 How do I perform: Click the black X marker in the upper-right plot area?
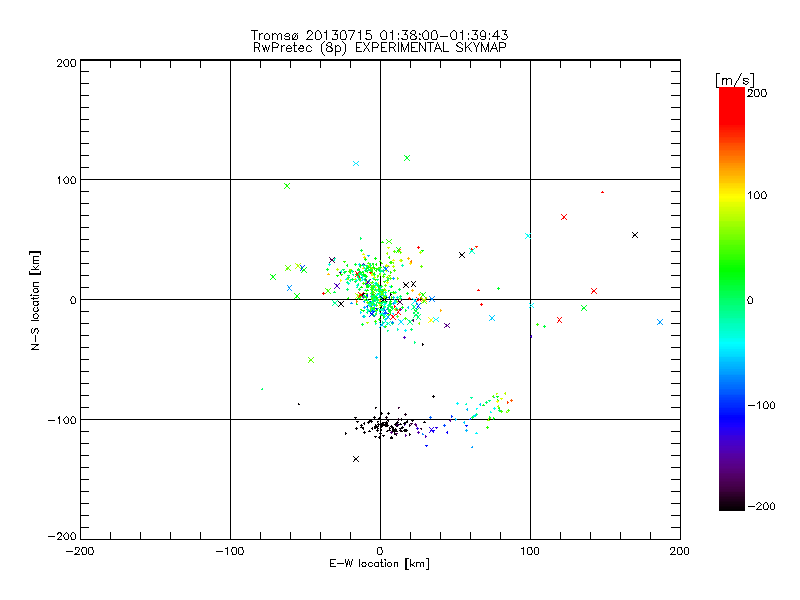click(635, 235)
